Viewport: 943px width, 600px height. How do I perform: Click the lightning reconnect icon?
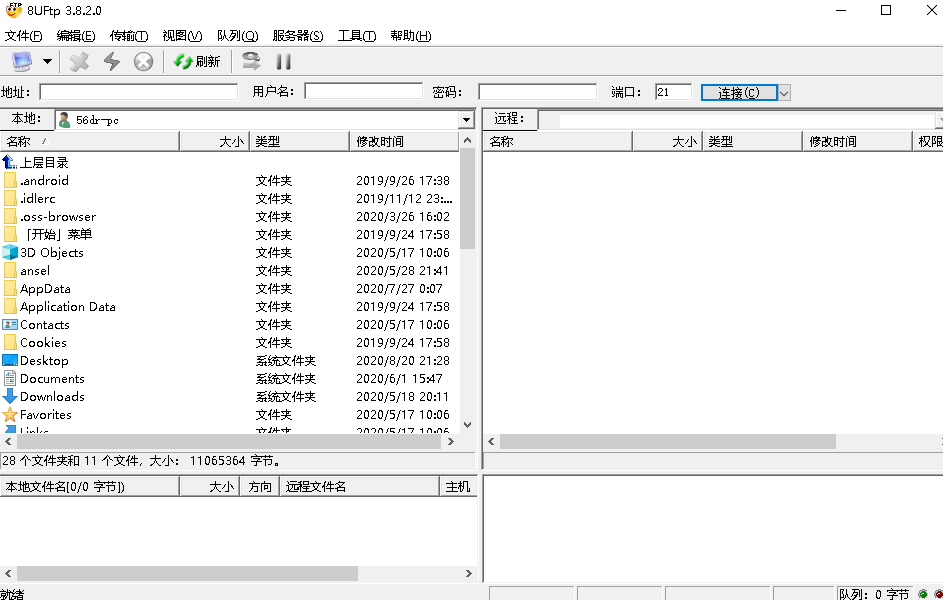point(112,61)
